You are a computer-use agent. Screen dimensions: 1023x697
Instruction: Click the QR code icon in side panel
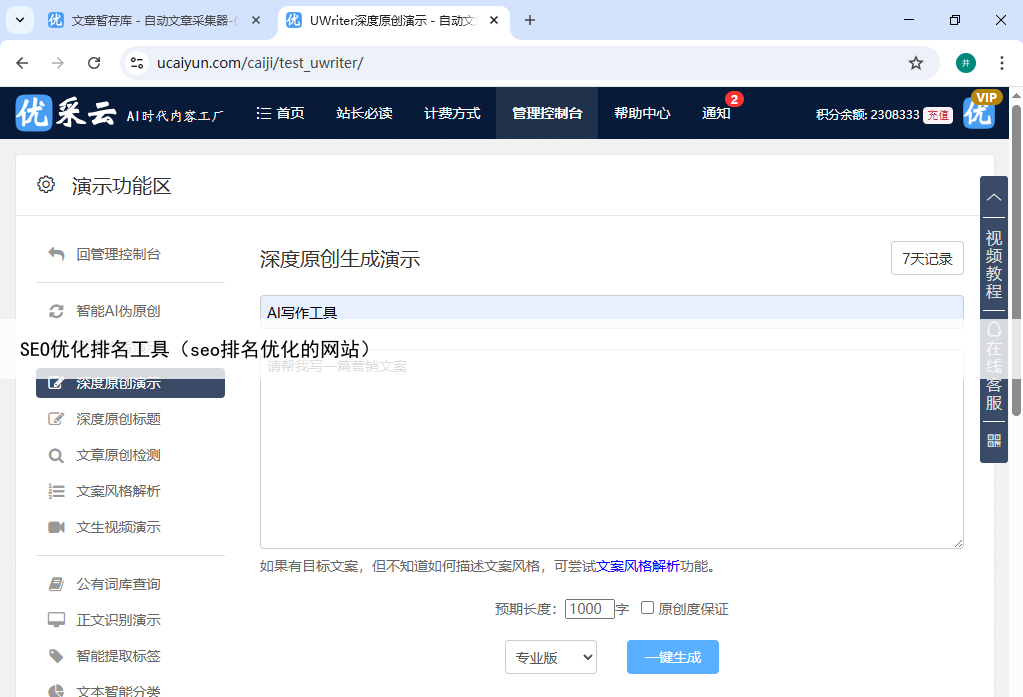(994, 440)
